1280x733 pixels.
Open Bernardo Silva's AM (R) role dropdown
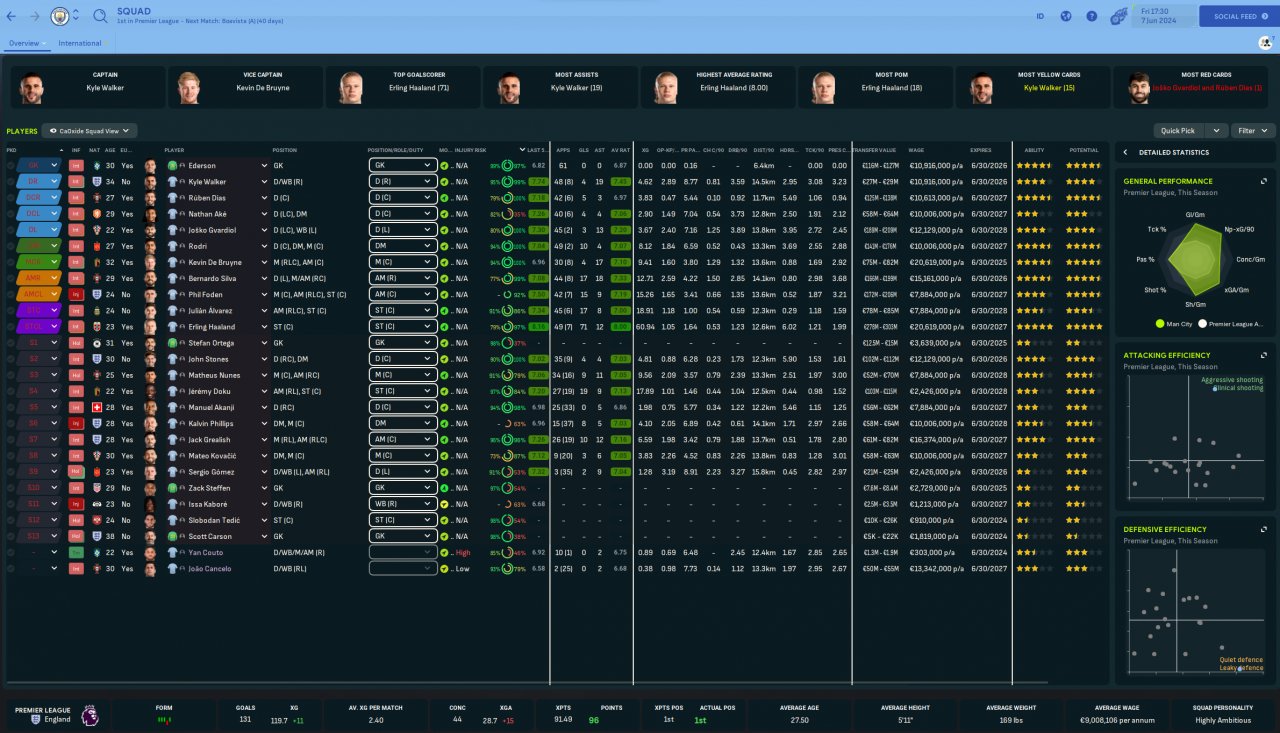pyautogui.click(x=402, y=278)
